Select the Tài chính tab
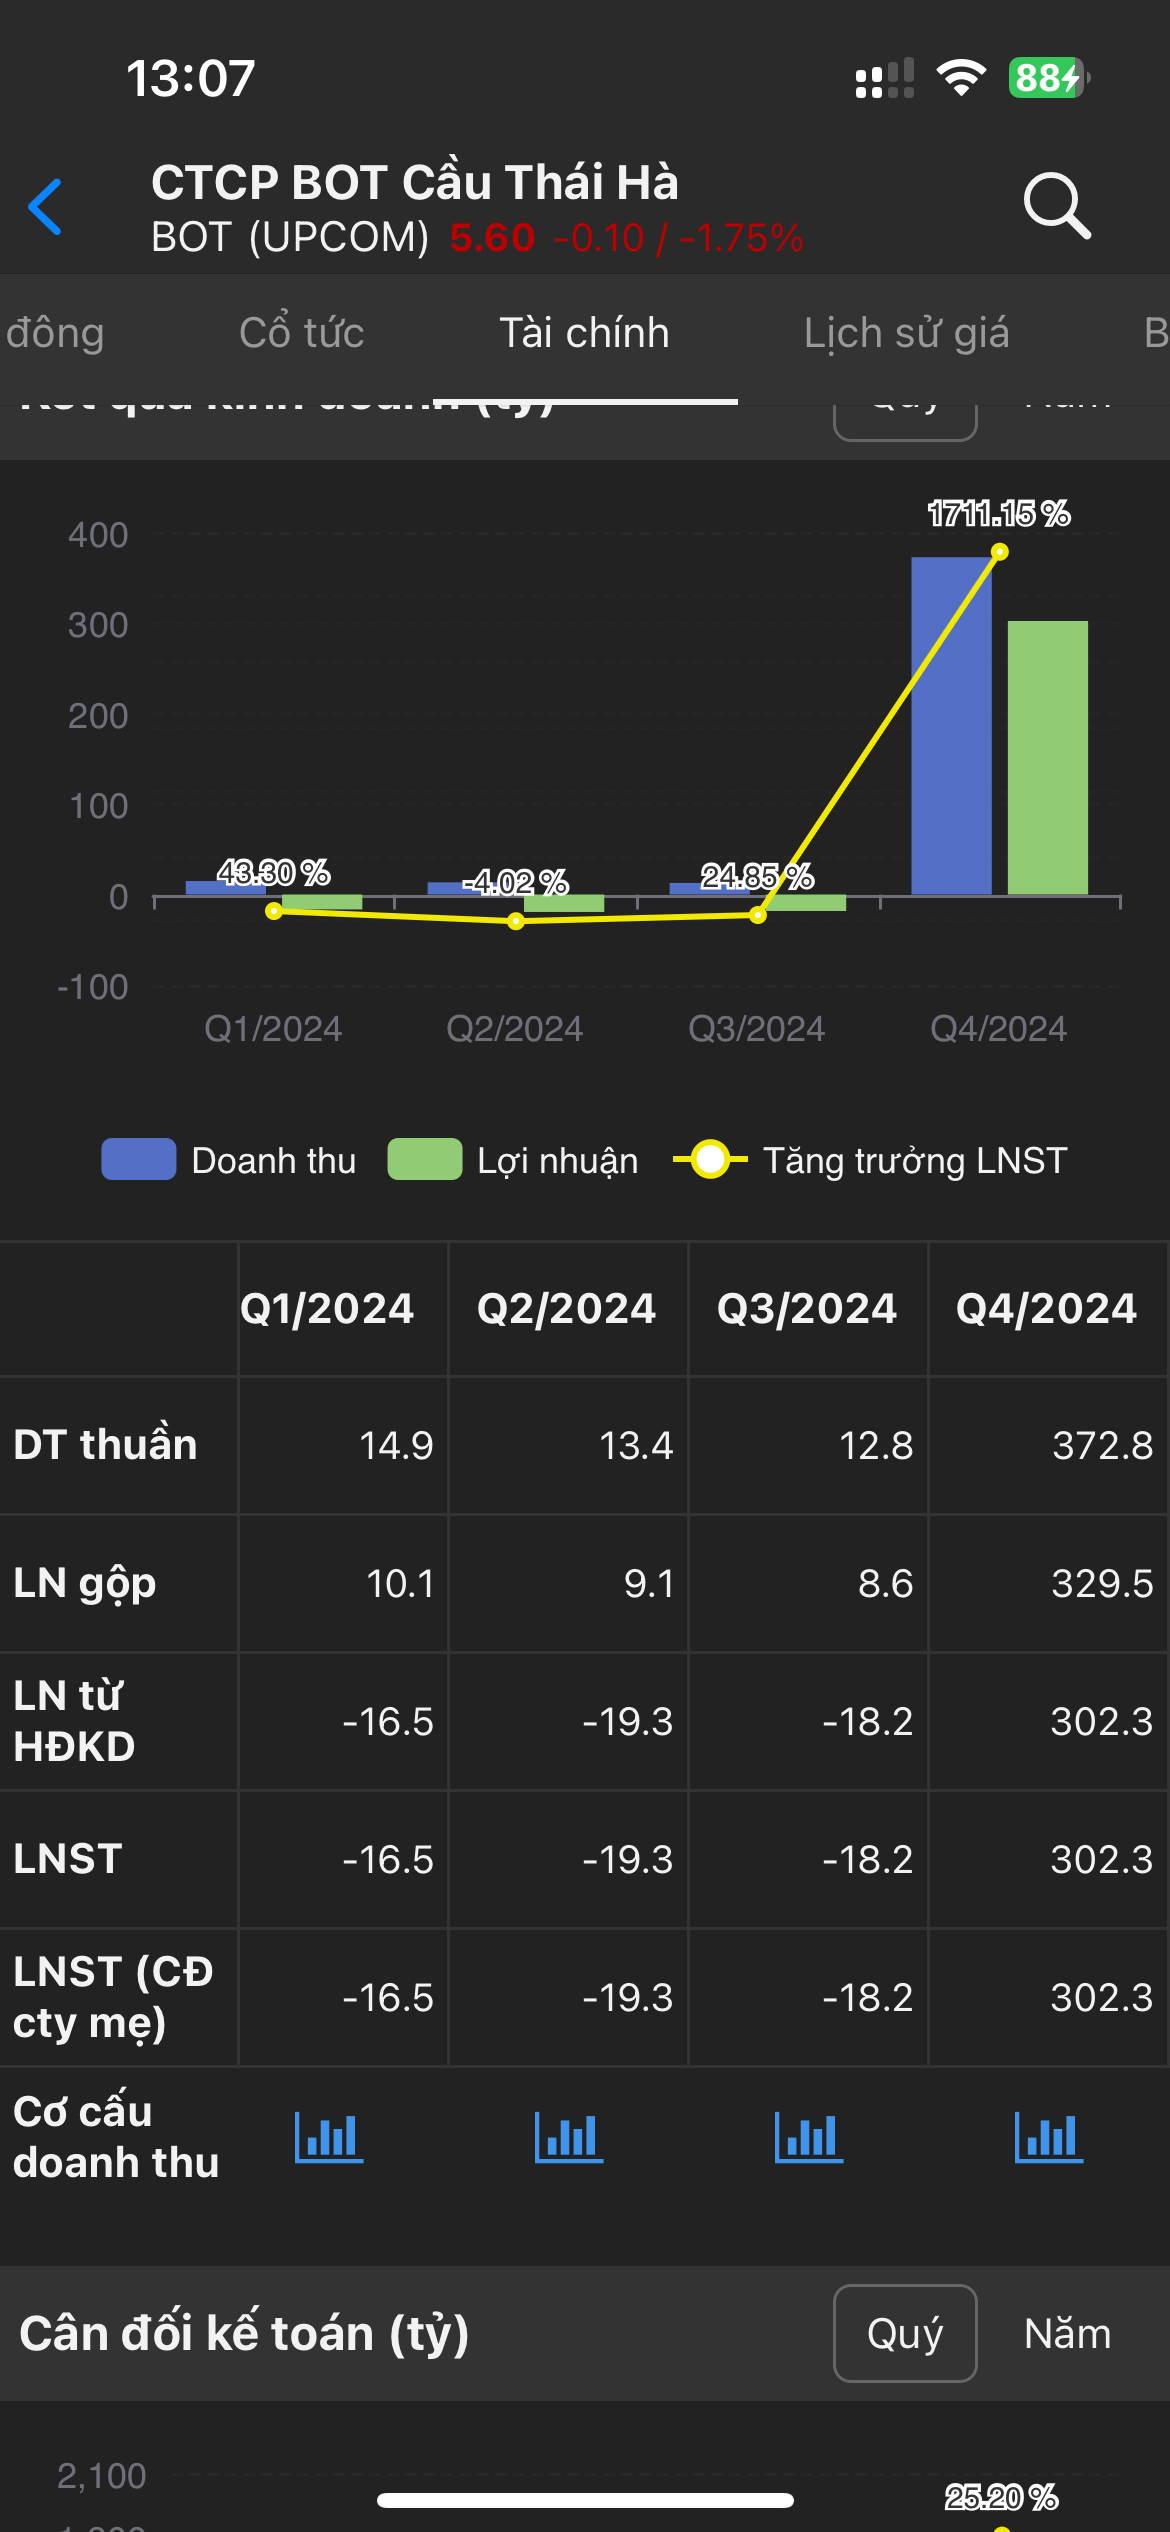This screenshot has height=2532, width=1170. 584,333
